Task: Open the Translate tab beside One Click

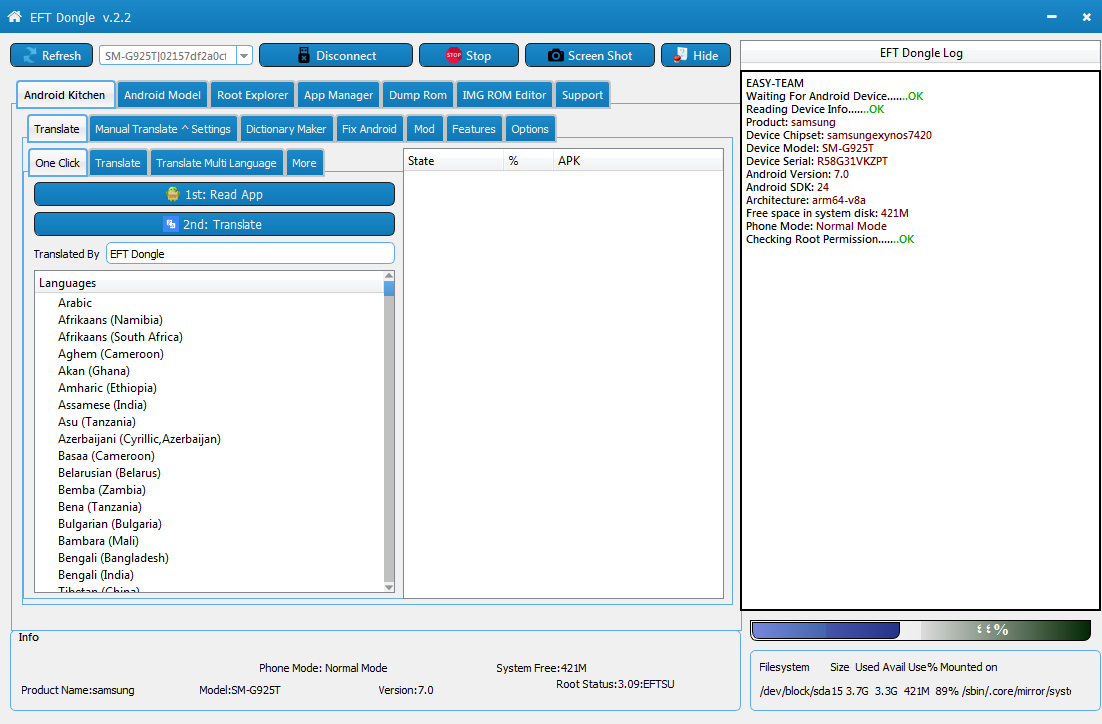Action: pos(118,162)
